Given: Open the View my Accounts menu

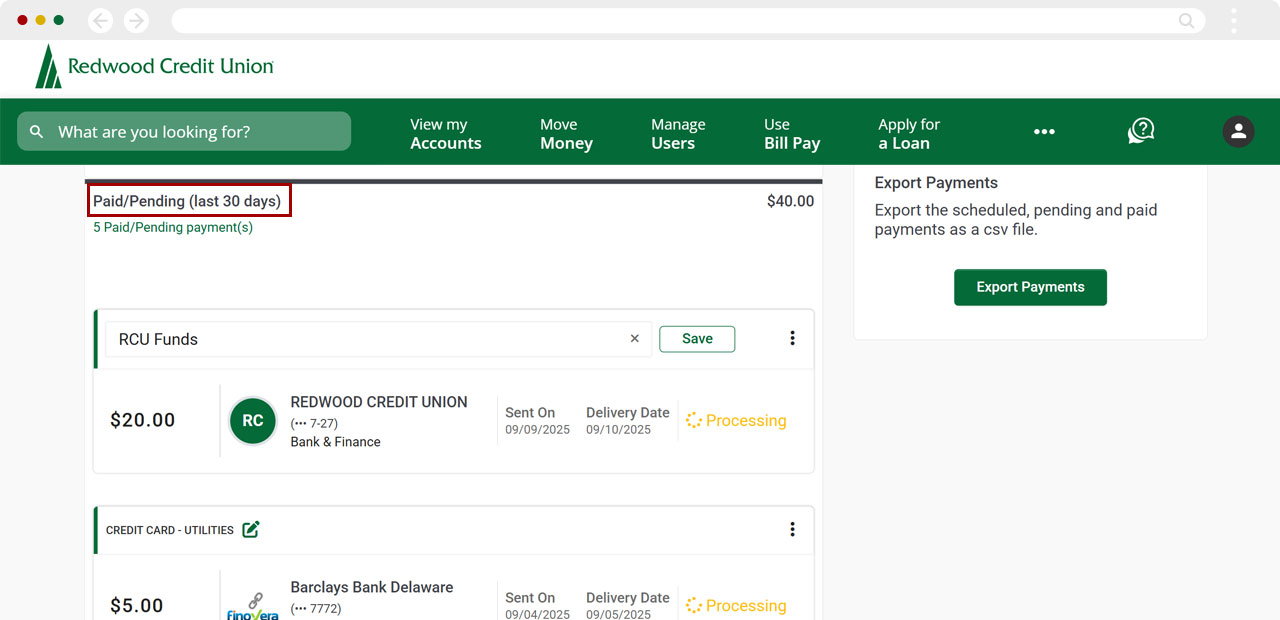Looking at the screenshot, I should [445, 134].
